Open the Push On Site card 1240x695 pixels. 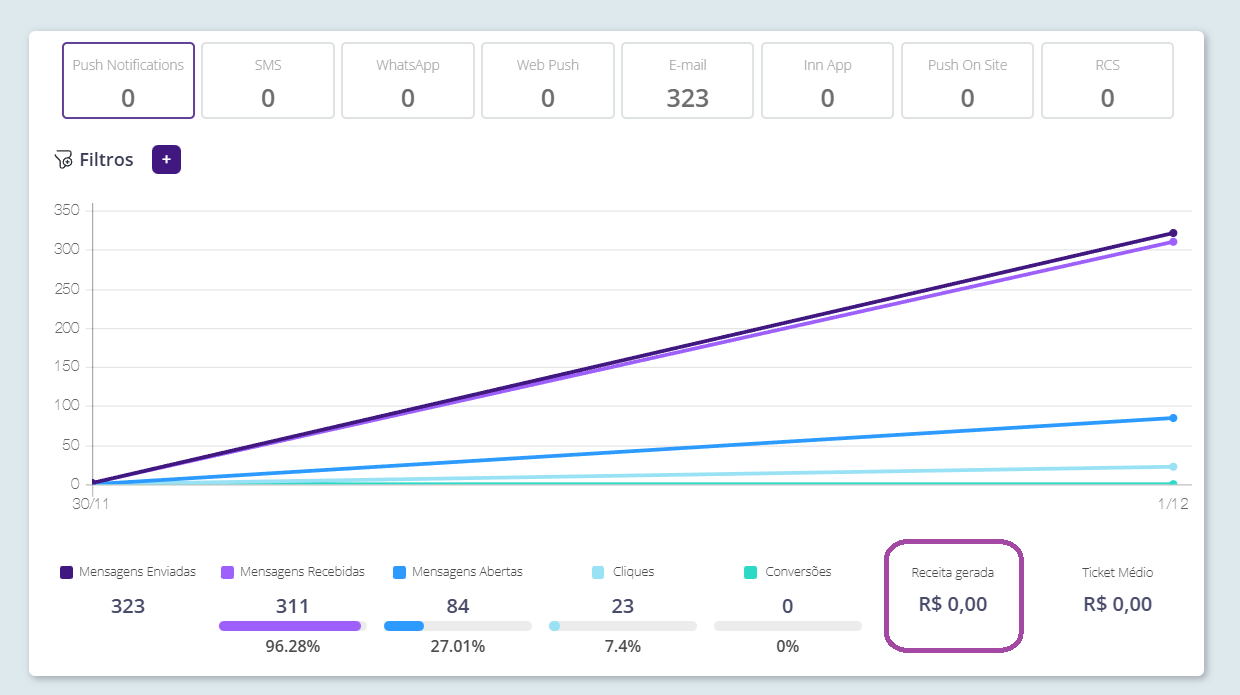pyautogui.click(x=968, y=80)
